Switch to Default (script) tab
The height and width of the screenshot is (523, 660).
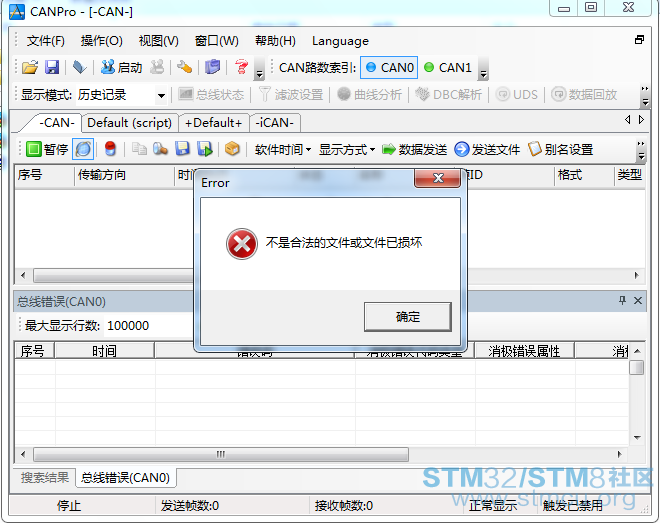[129, 123]
